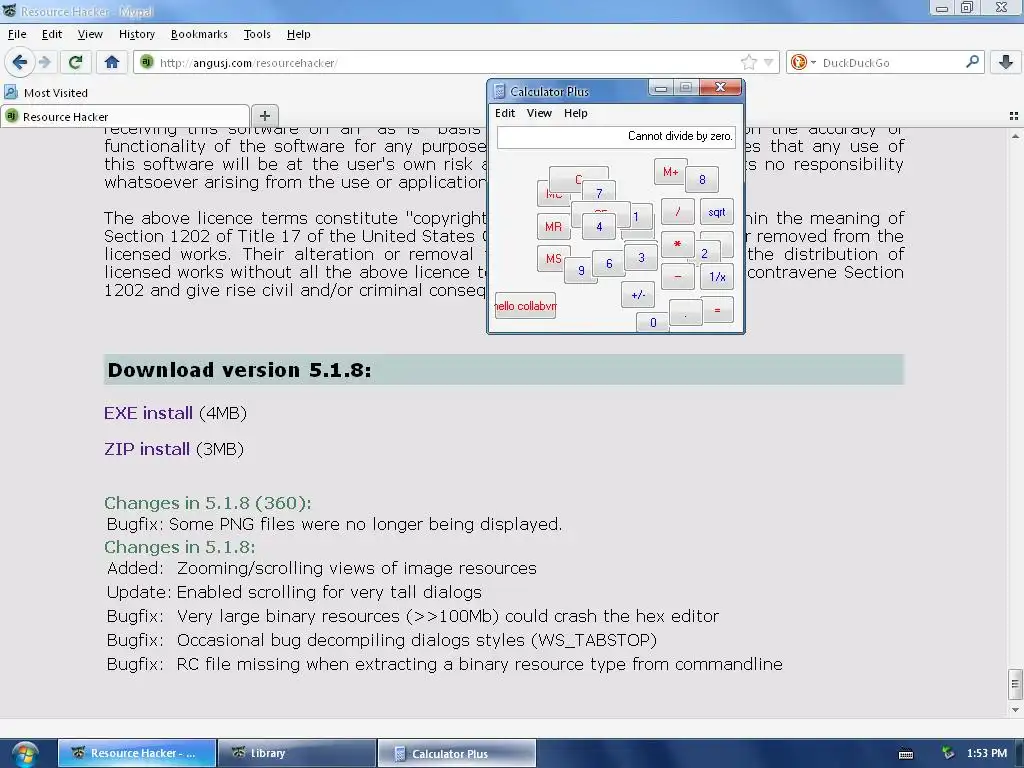Open the browser Help menu
This screenshot has height=768, width=1024.
click(x=298, y=34)
